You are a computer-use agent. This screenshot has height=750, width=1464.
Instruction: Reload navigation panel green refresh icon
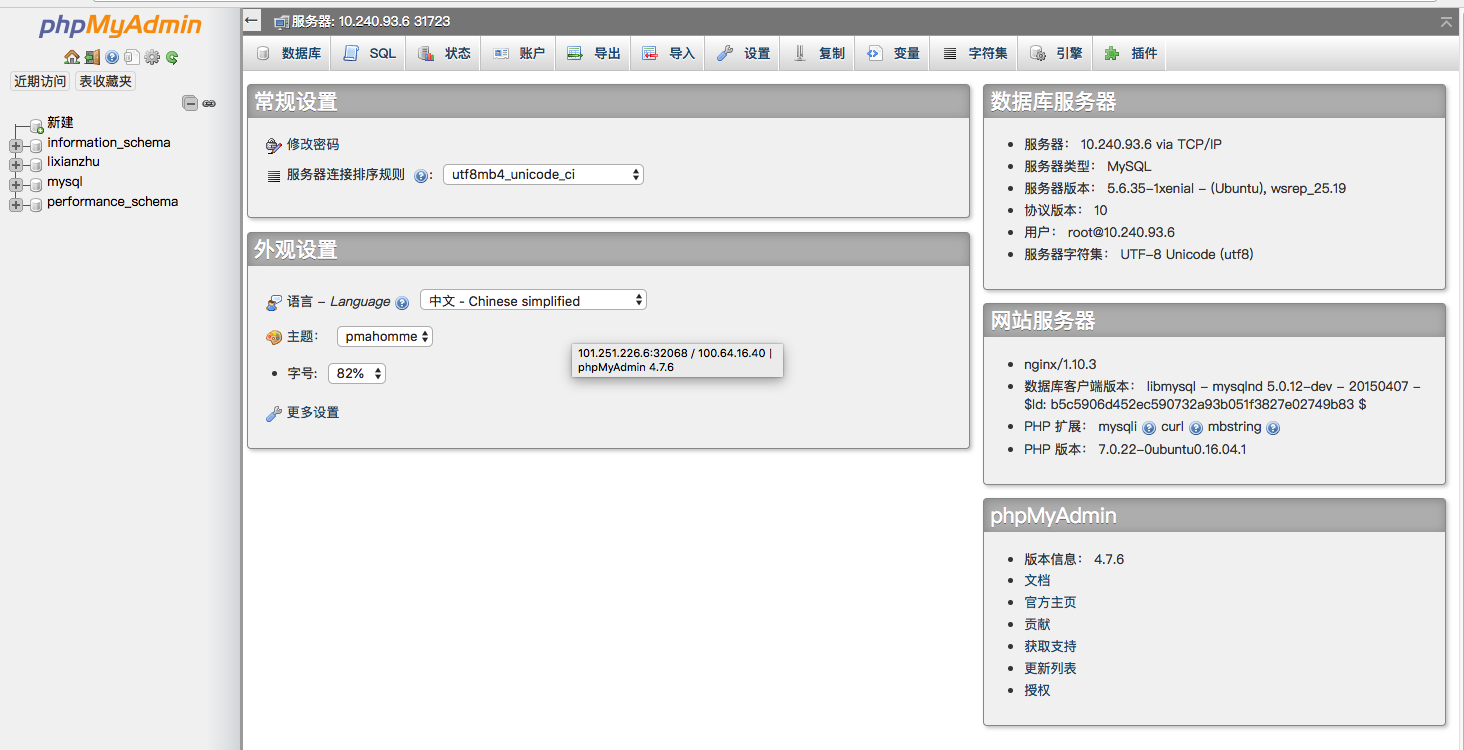coord(172,57)
